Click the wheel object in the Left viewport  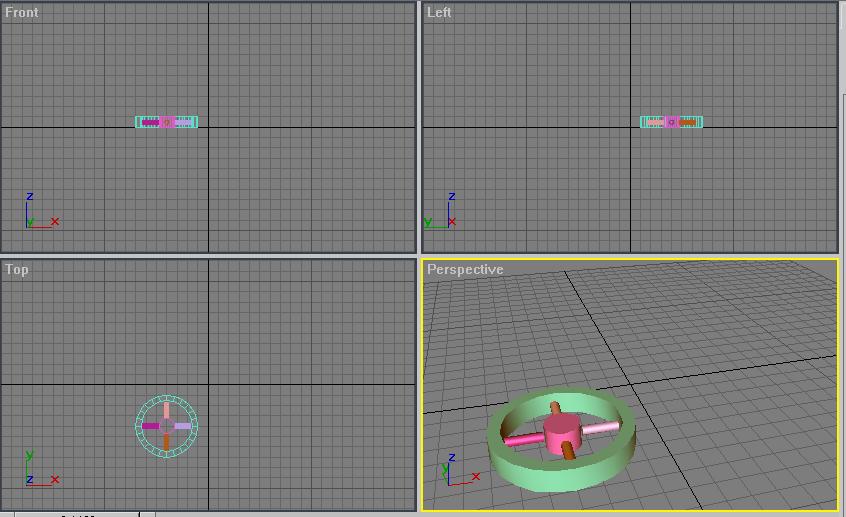671,122
